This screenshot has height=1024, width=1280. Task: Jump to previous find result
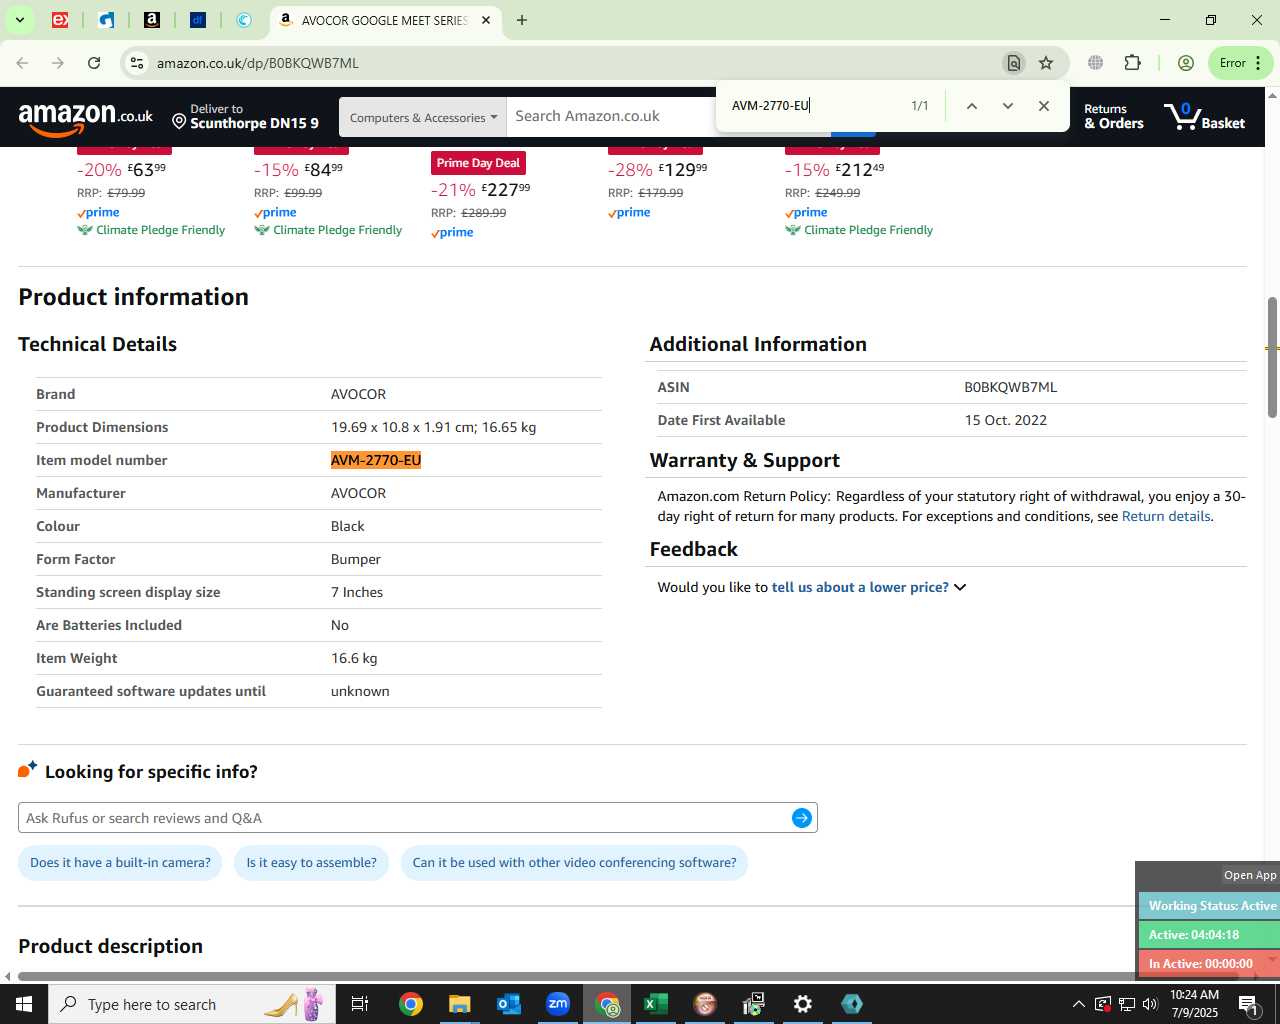pos(971,106)
